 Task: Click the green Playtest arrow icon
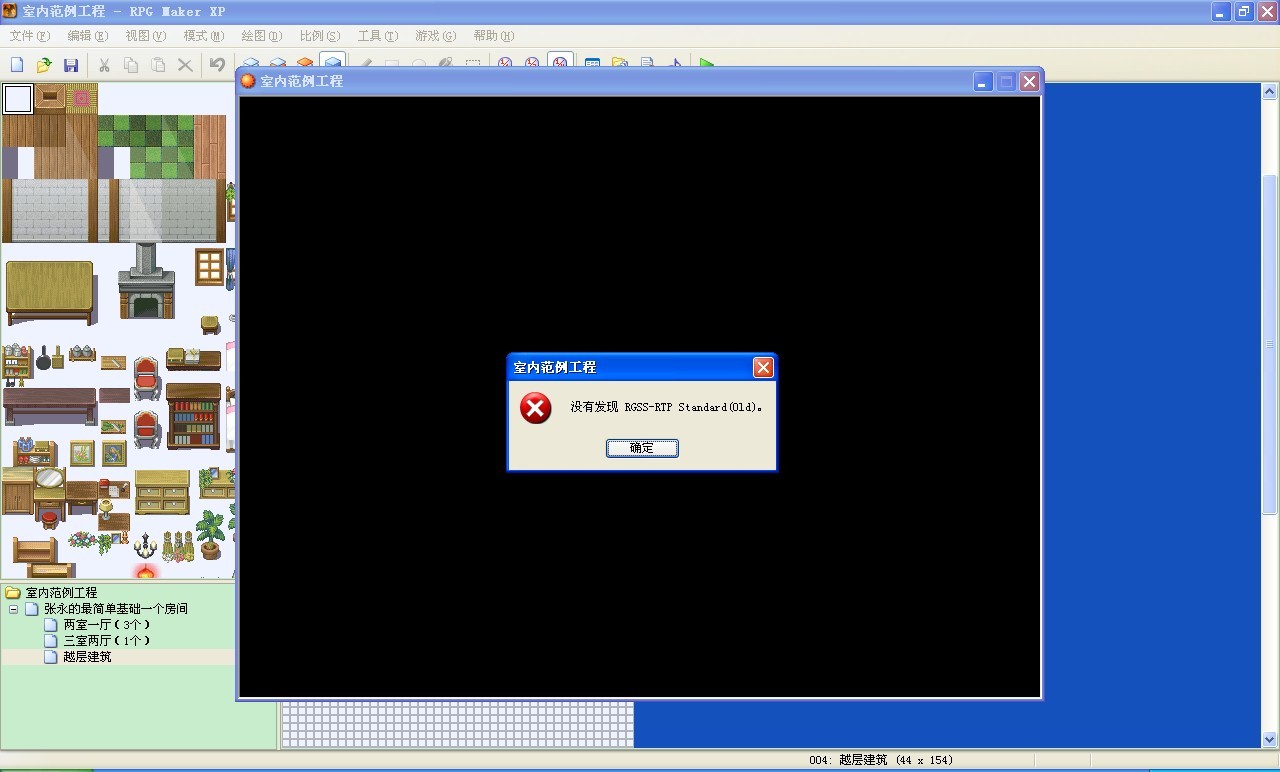tap(707, 63)
